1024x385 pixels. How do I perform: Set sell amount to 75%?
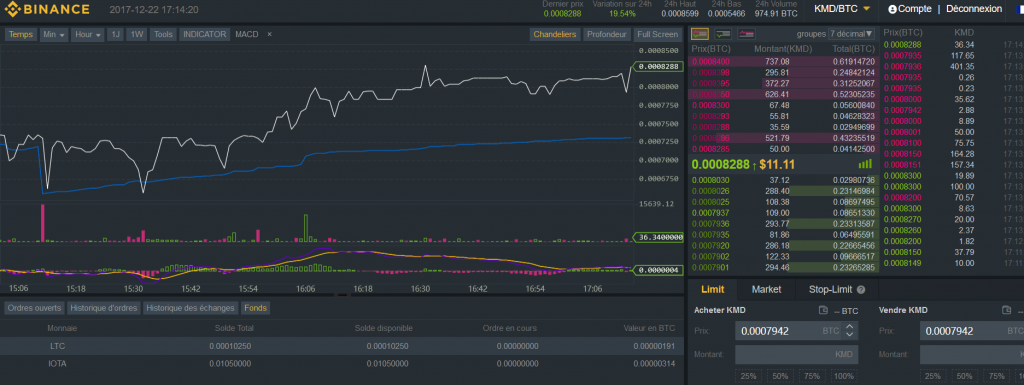coord(997,377)
